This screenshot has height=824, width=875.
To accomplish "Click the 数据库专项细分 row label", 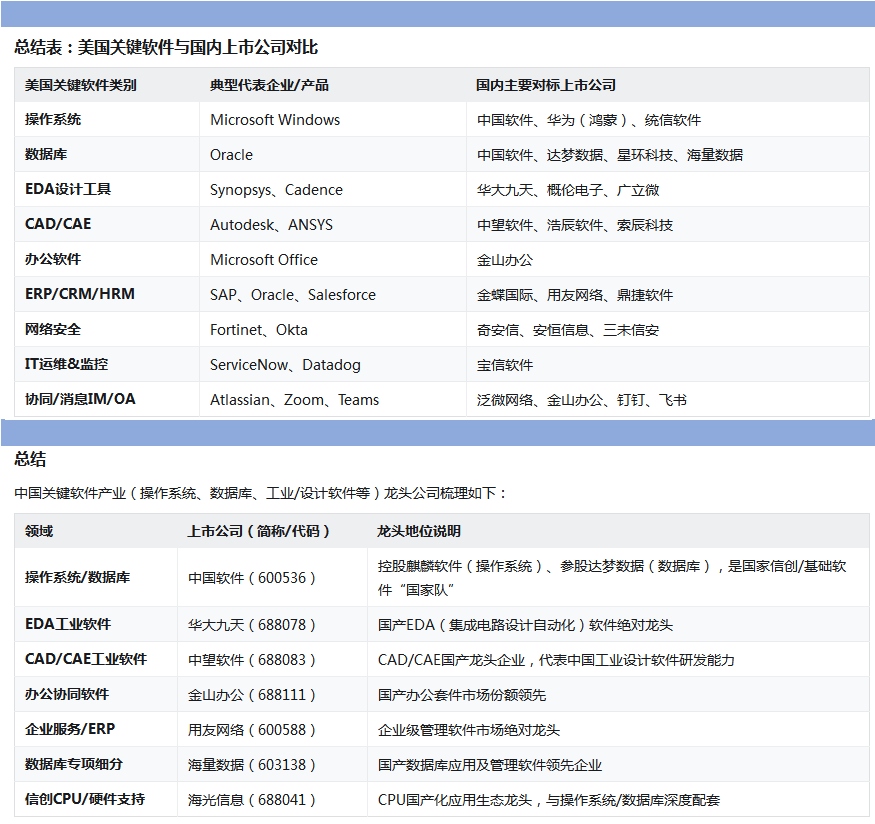I will click(x=74, y=764).
